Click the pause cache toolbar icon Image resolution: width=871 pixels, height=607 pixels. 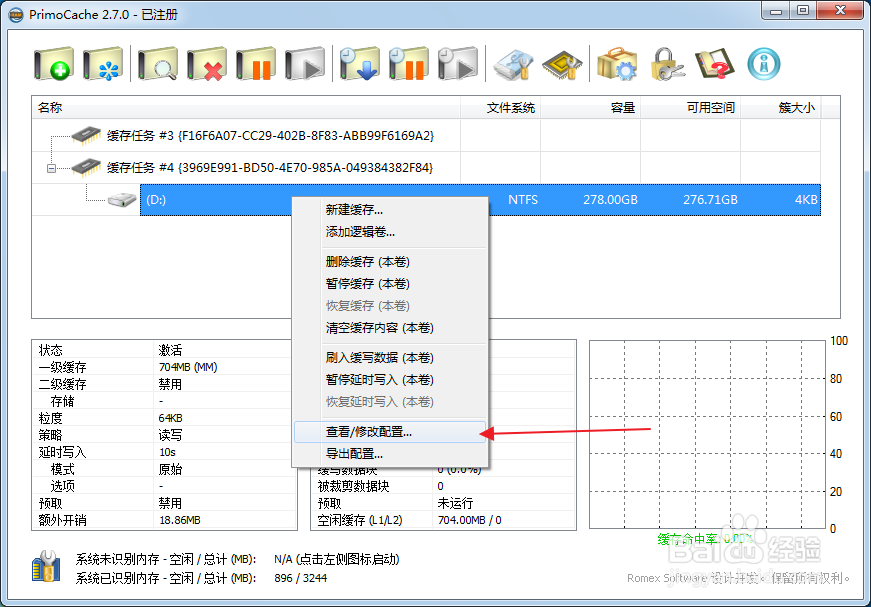pos(256,64)
